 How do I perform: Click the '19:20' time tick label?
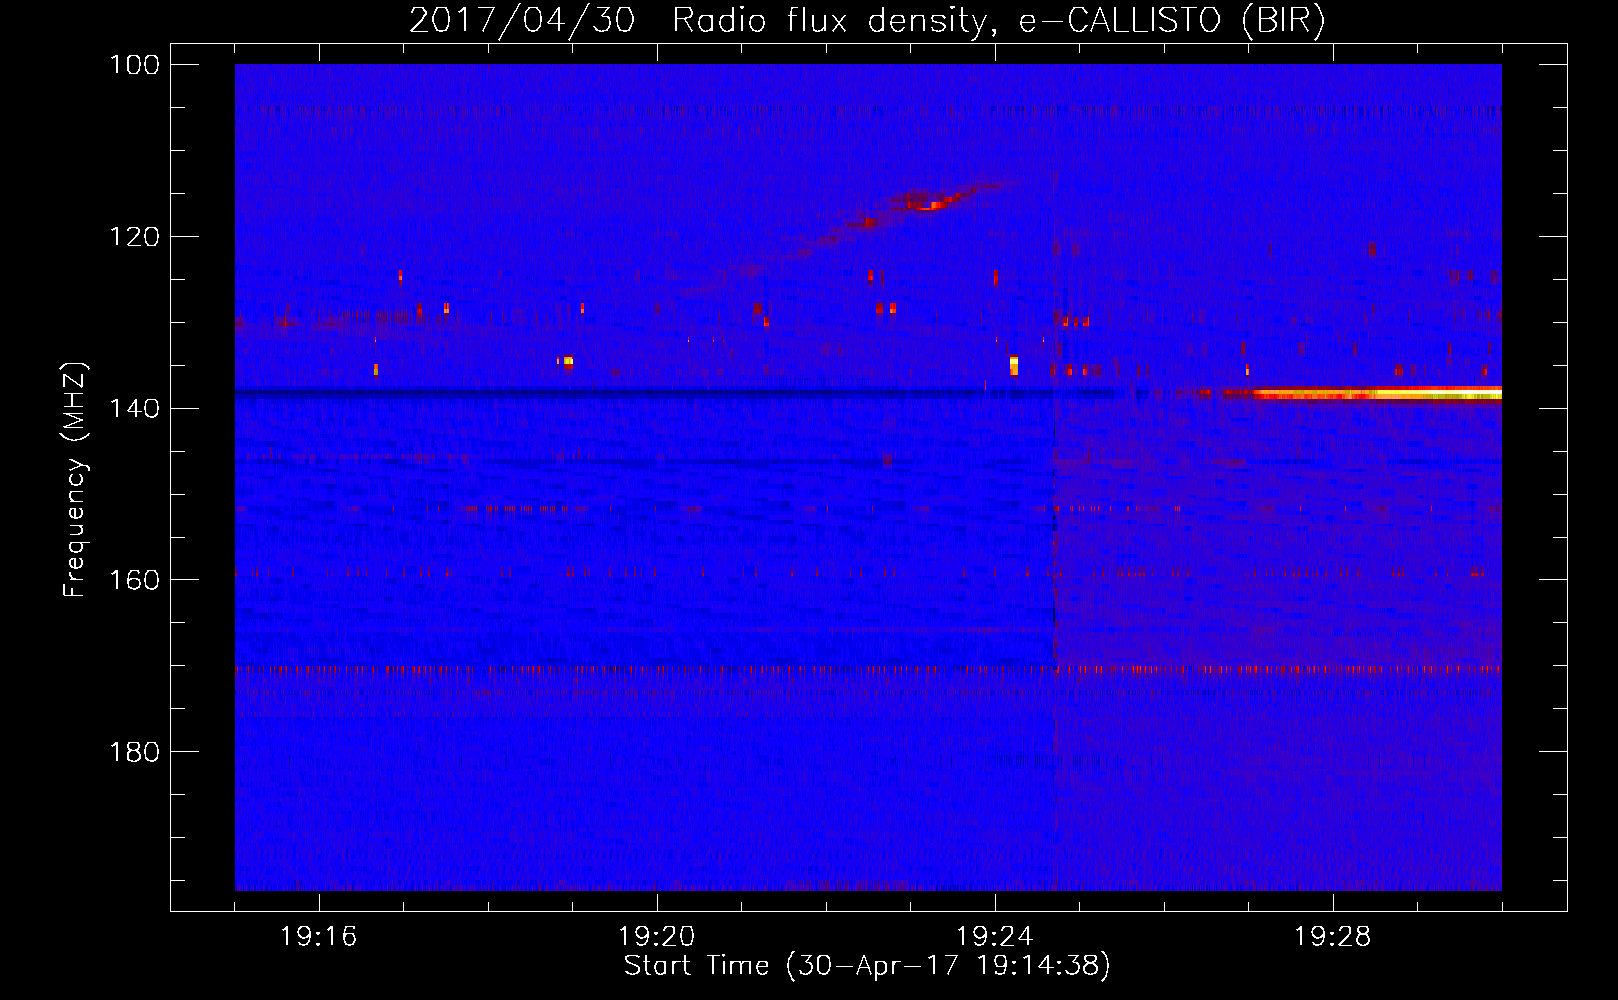click(x=657, y=937)
